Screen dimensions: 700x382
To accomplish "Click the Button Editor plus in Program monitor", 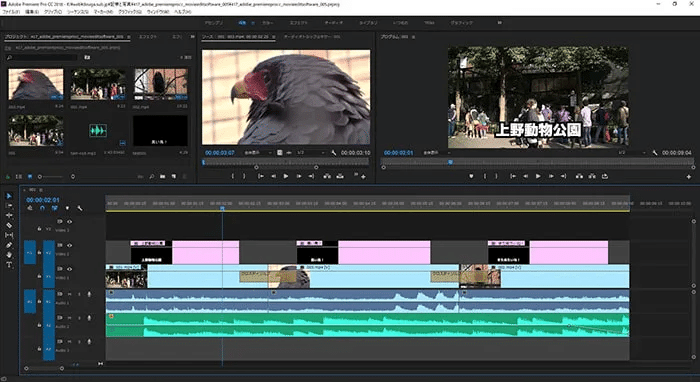I will pos(689,177).
